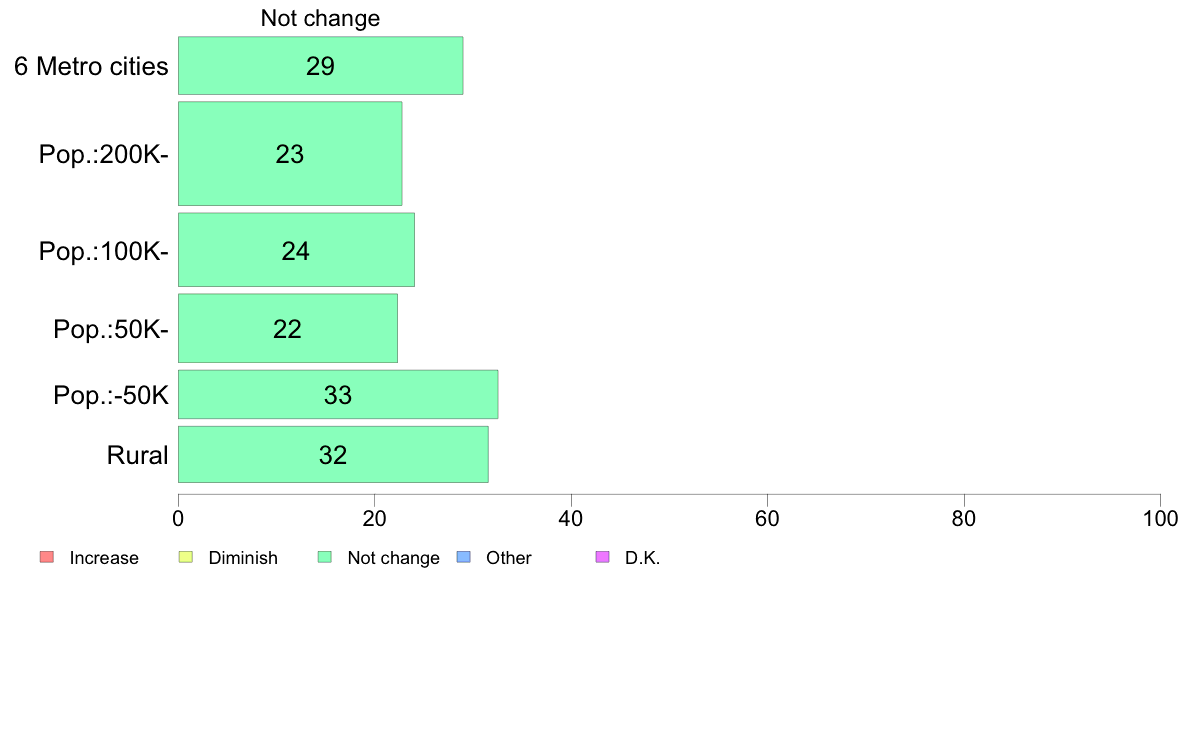Click the green Not change legend swatch
Screen dimensions: 1188x736
[x=325, y=557]
